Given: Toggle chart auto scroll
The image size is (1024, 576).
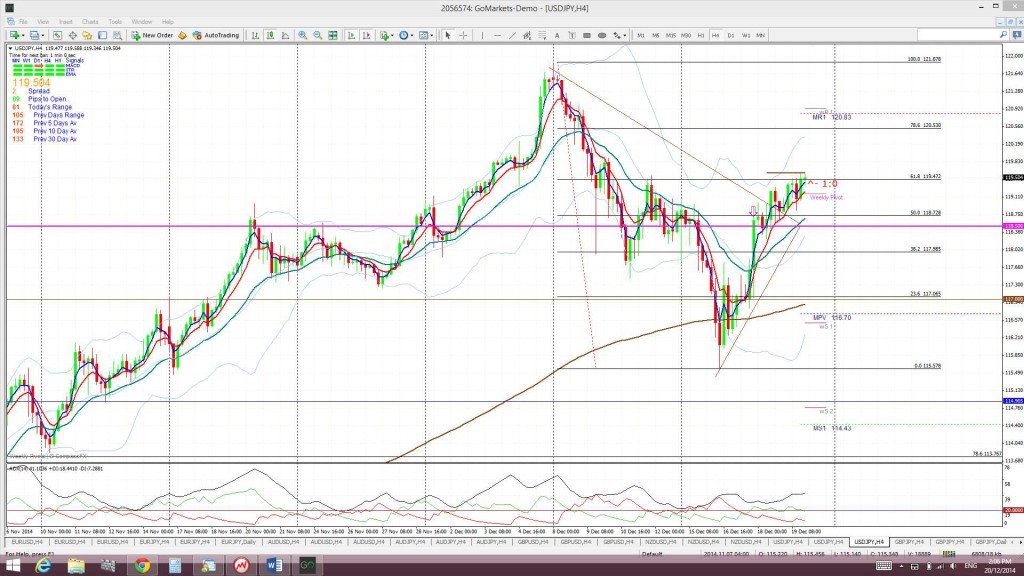Looking at the screenshot, I should 351,35.
